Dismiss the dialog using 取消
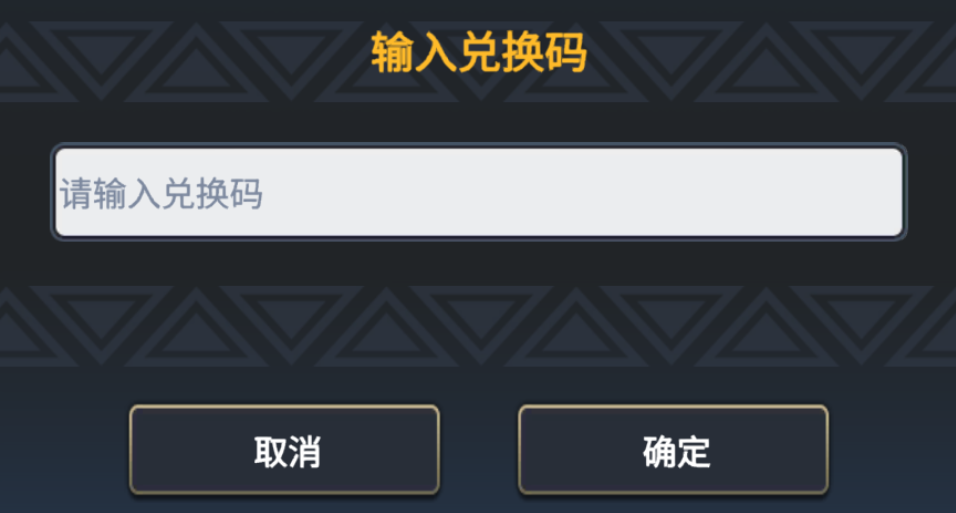Image resolution: width=956 pixels, height=513 pixels. 285,450
